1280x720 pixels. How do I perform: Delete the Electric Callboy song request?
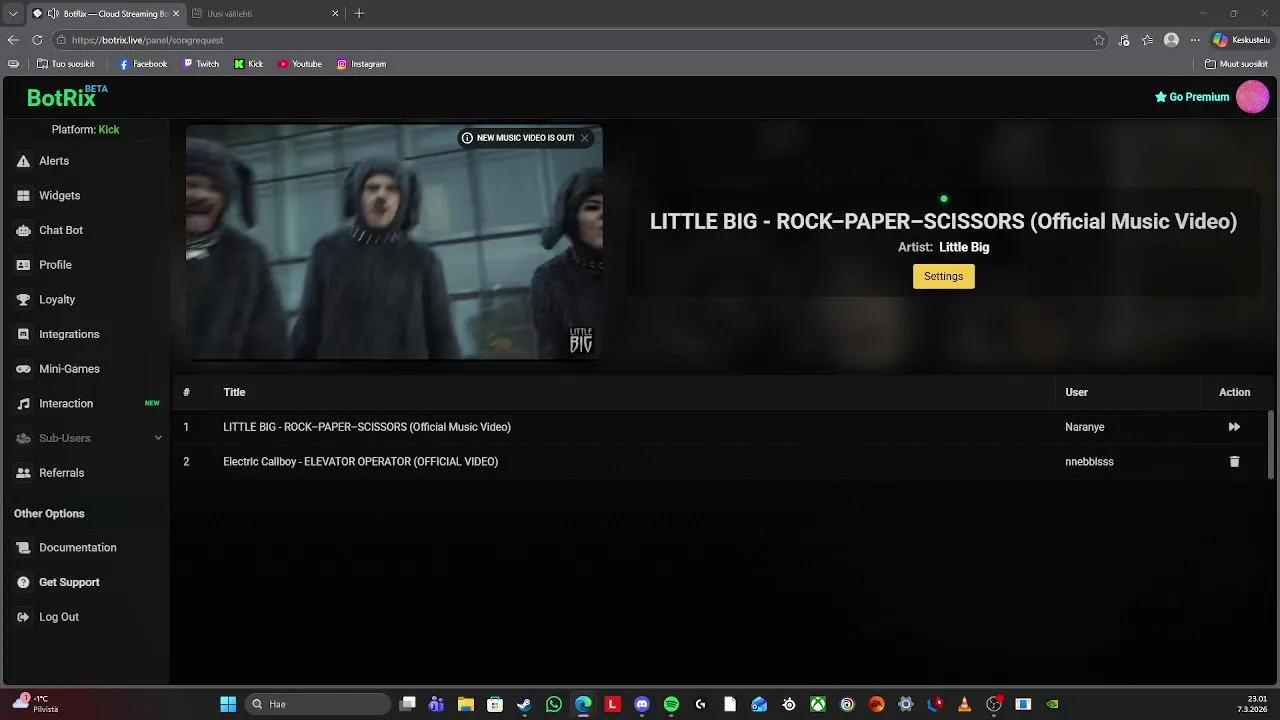coord(1234,462)
